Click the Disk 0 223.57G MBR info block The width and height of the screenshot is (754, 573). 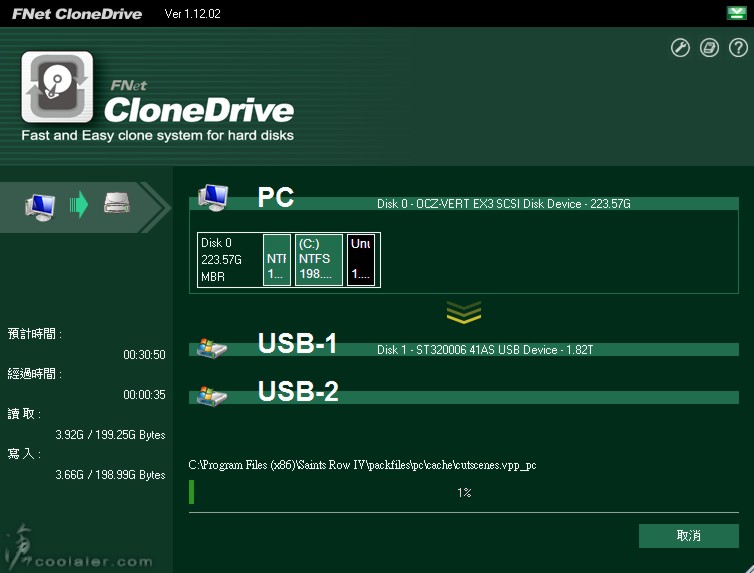(229, 260)
